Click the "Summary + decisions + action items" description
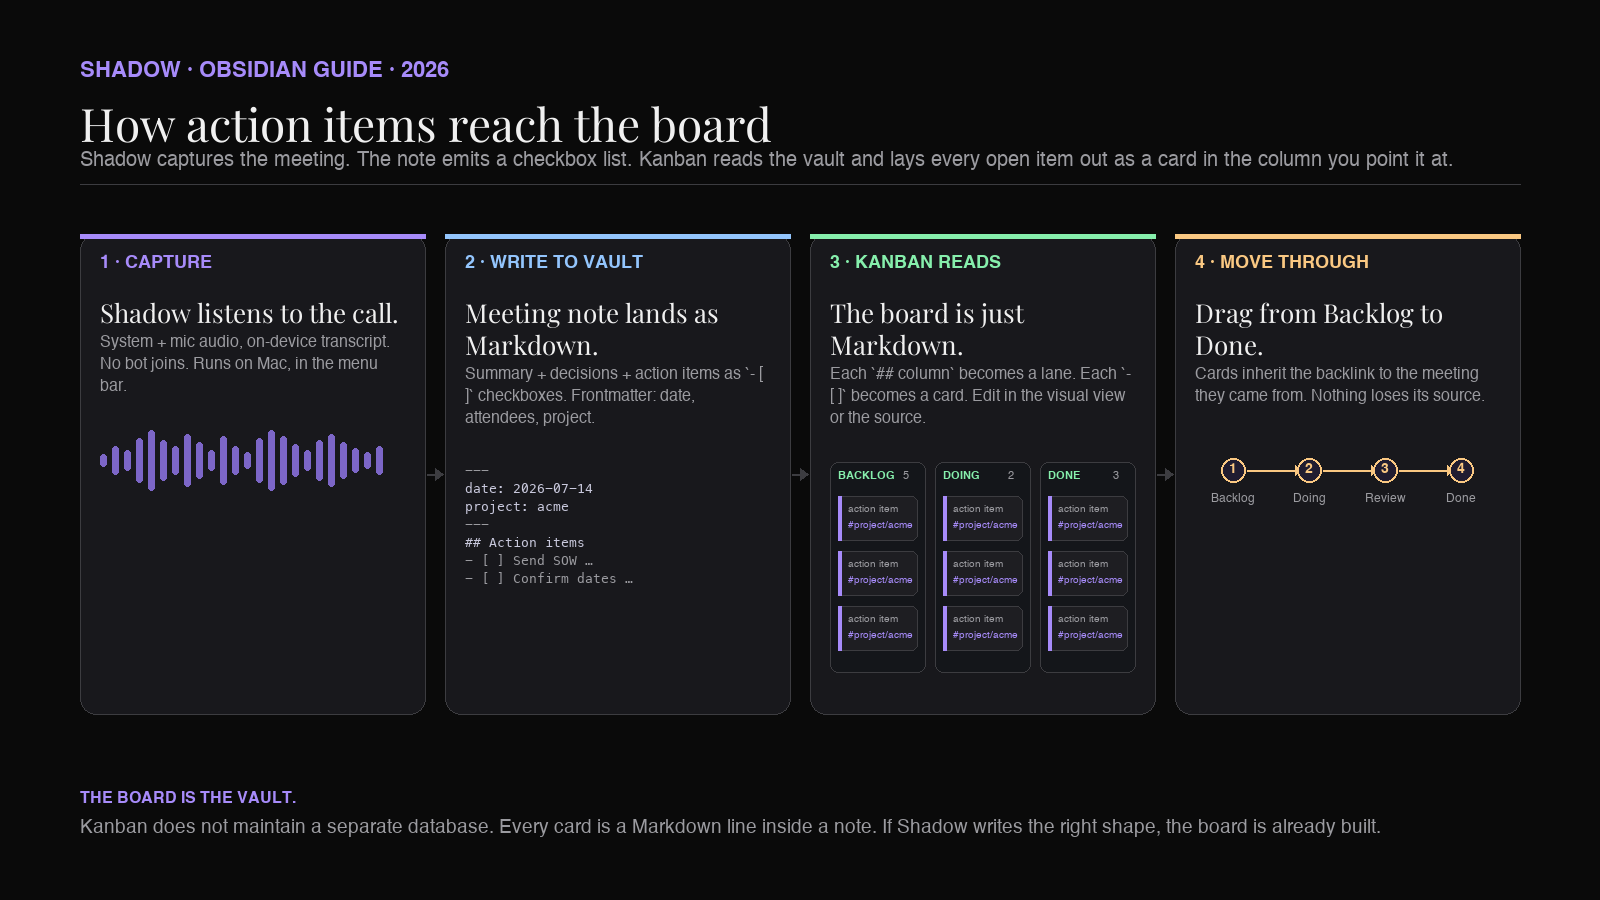 point(615,395)
